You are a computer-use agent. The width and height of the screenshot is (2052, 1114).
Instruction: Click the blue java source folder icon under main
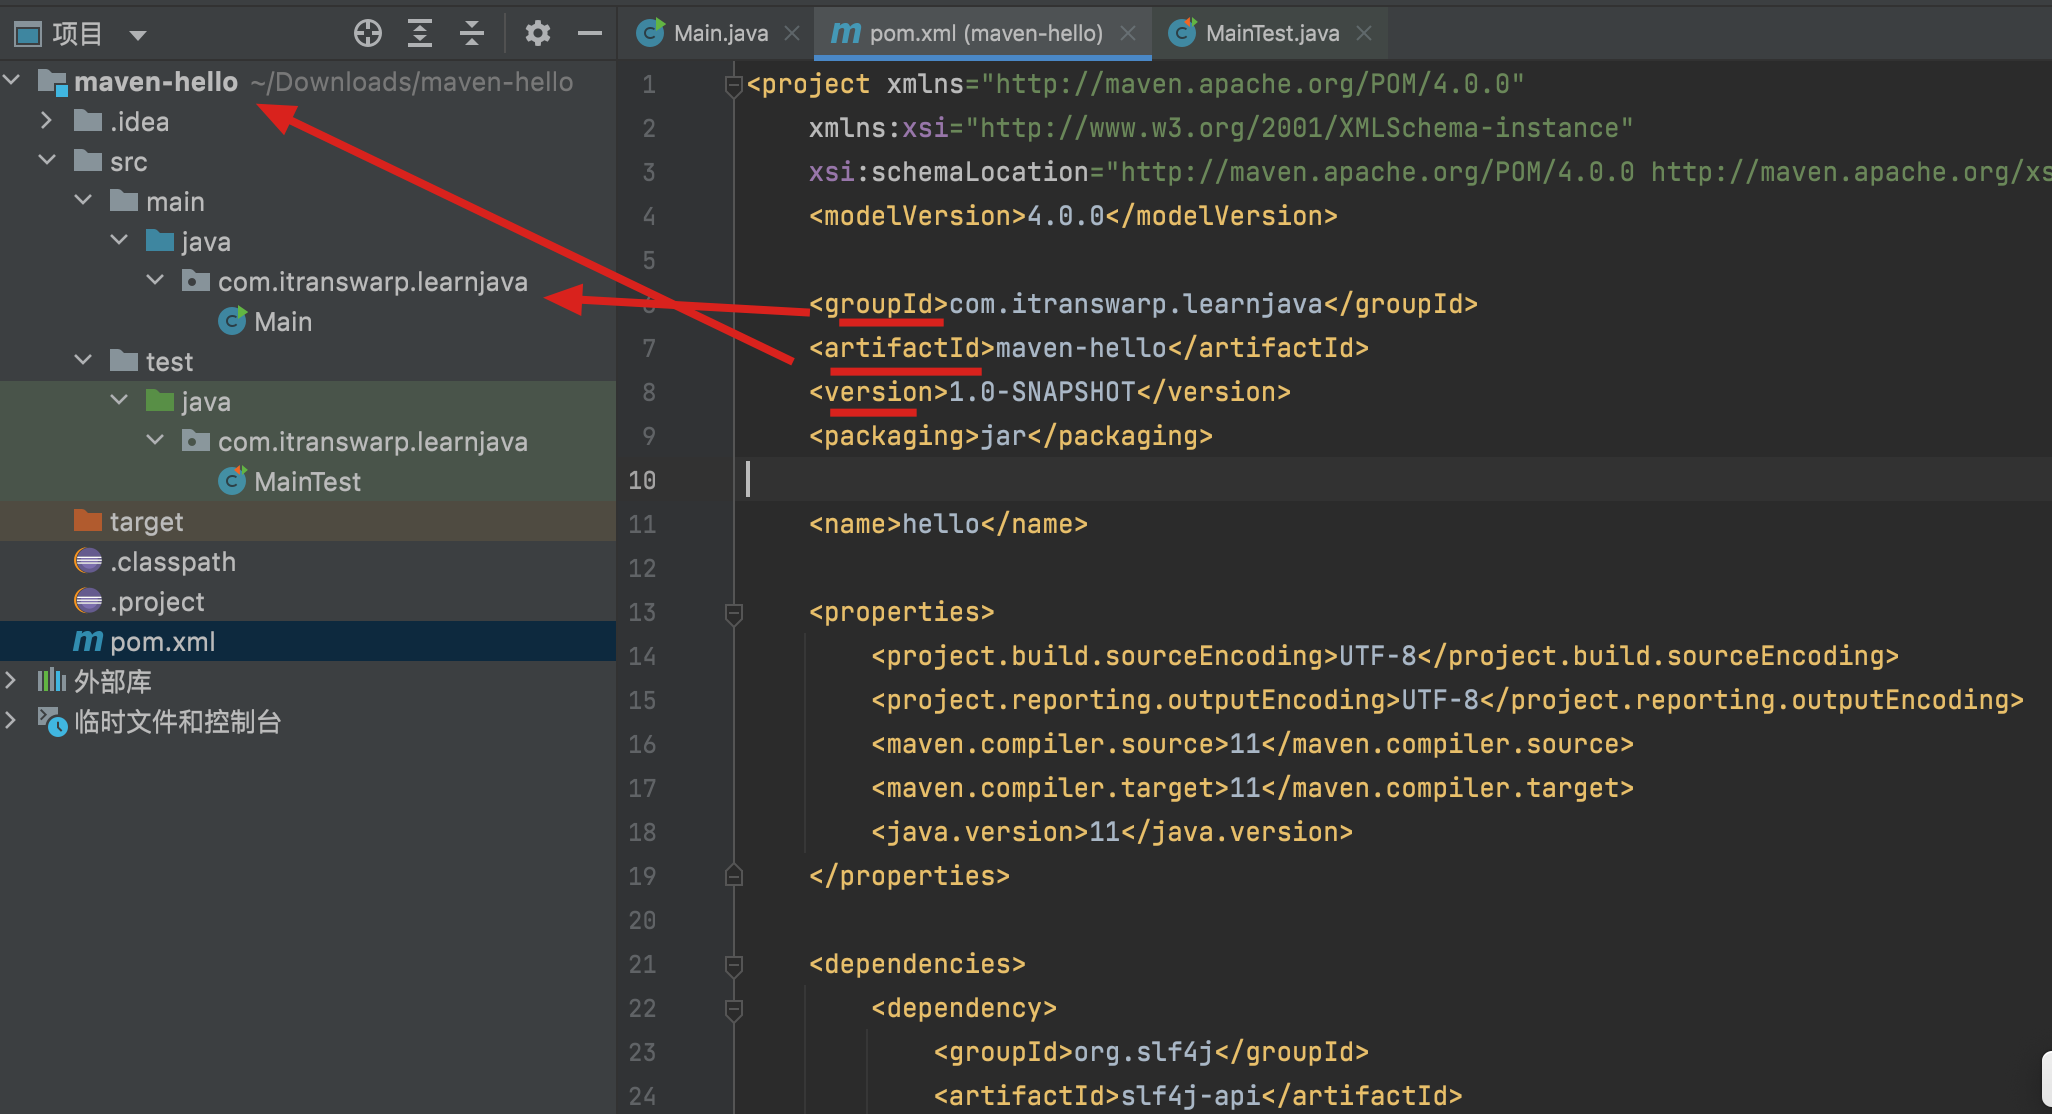coord(160,240)
